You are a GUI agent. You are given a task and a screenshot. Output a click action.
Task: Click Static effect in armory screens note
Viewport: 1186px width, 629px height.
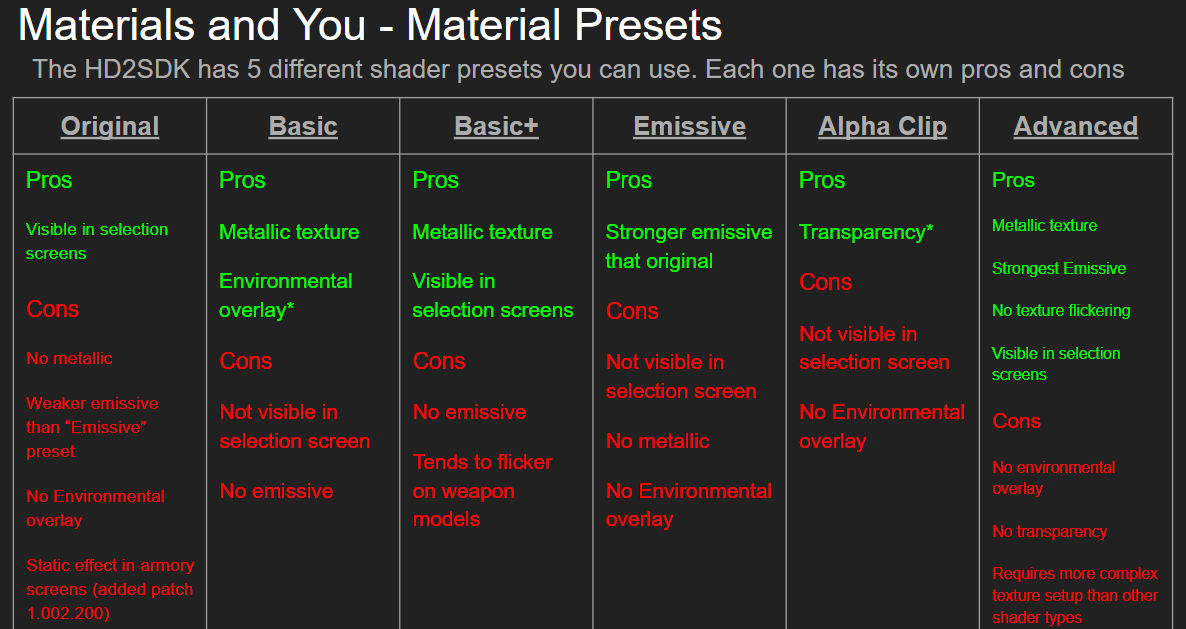tap(110, 589)
